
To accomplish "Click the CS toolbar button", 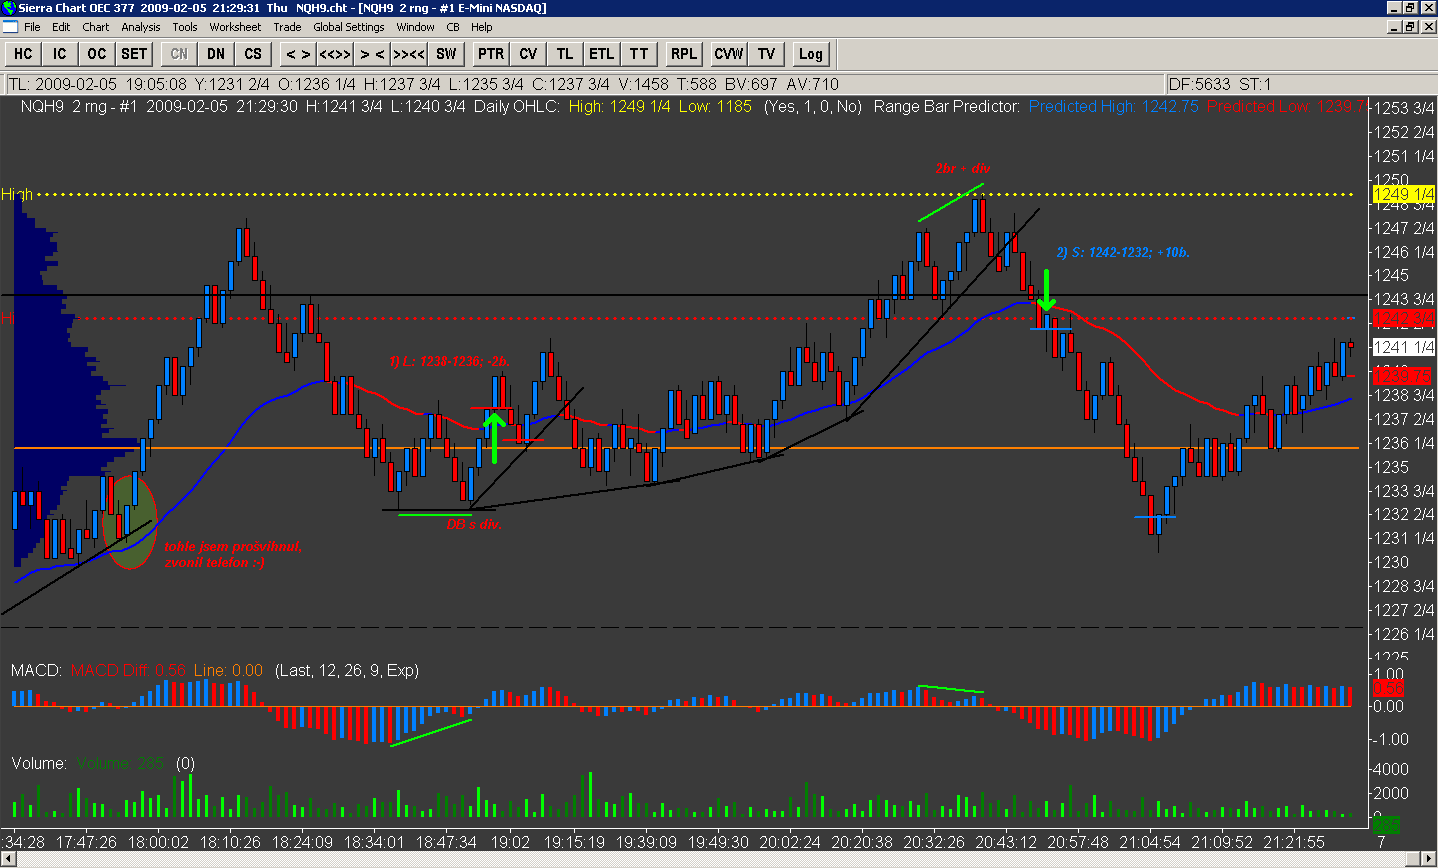I will click(x=253, y=54).
